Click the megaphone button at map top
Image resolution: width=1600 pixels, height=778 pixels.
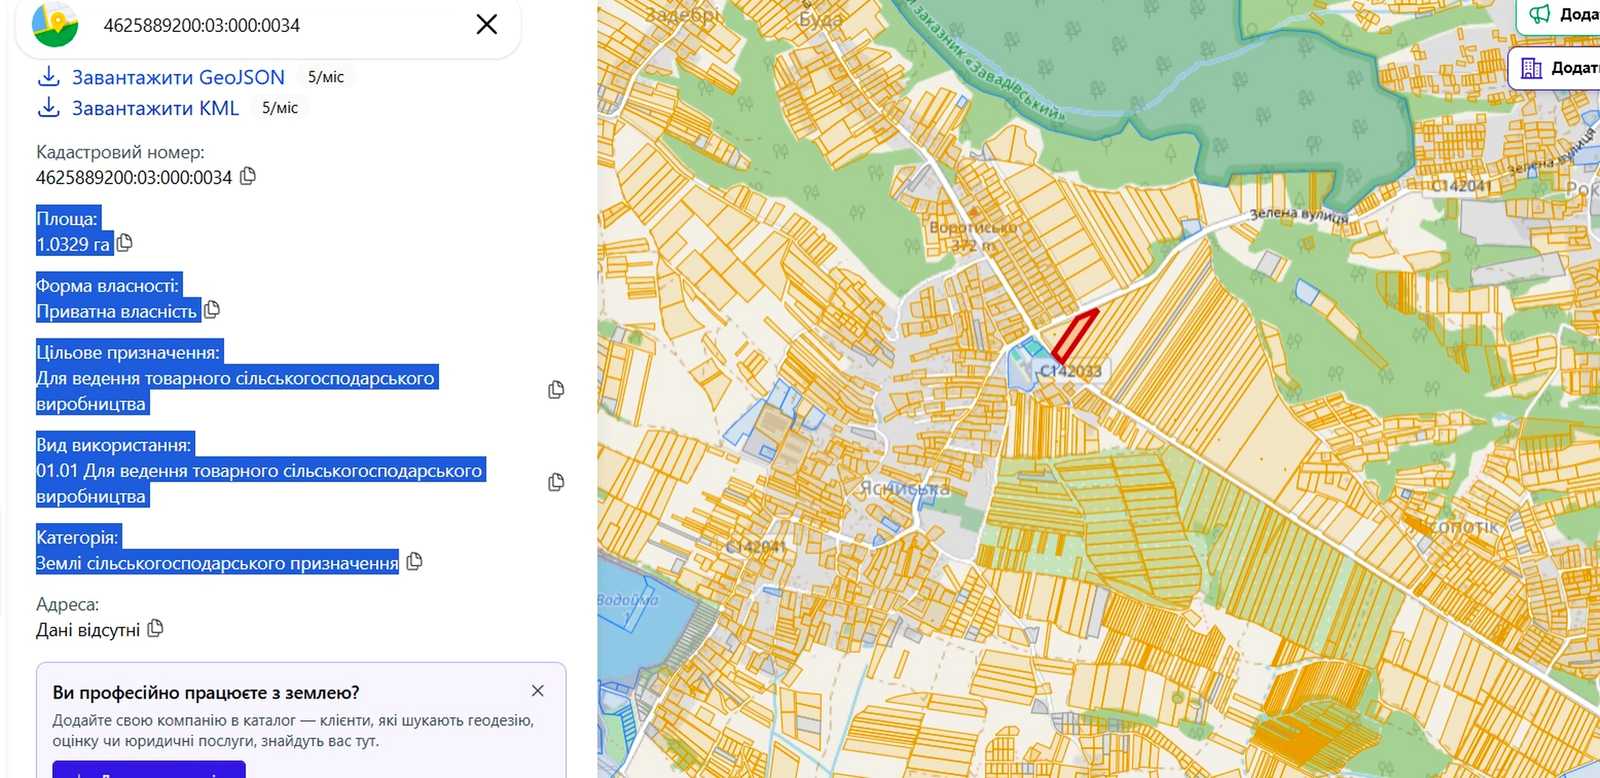coord(1560,14)
